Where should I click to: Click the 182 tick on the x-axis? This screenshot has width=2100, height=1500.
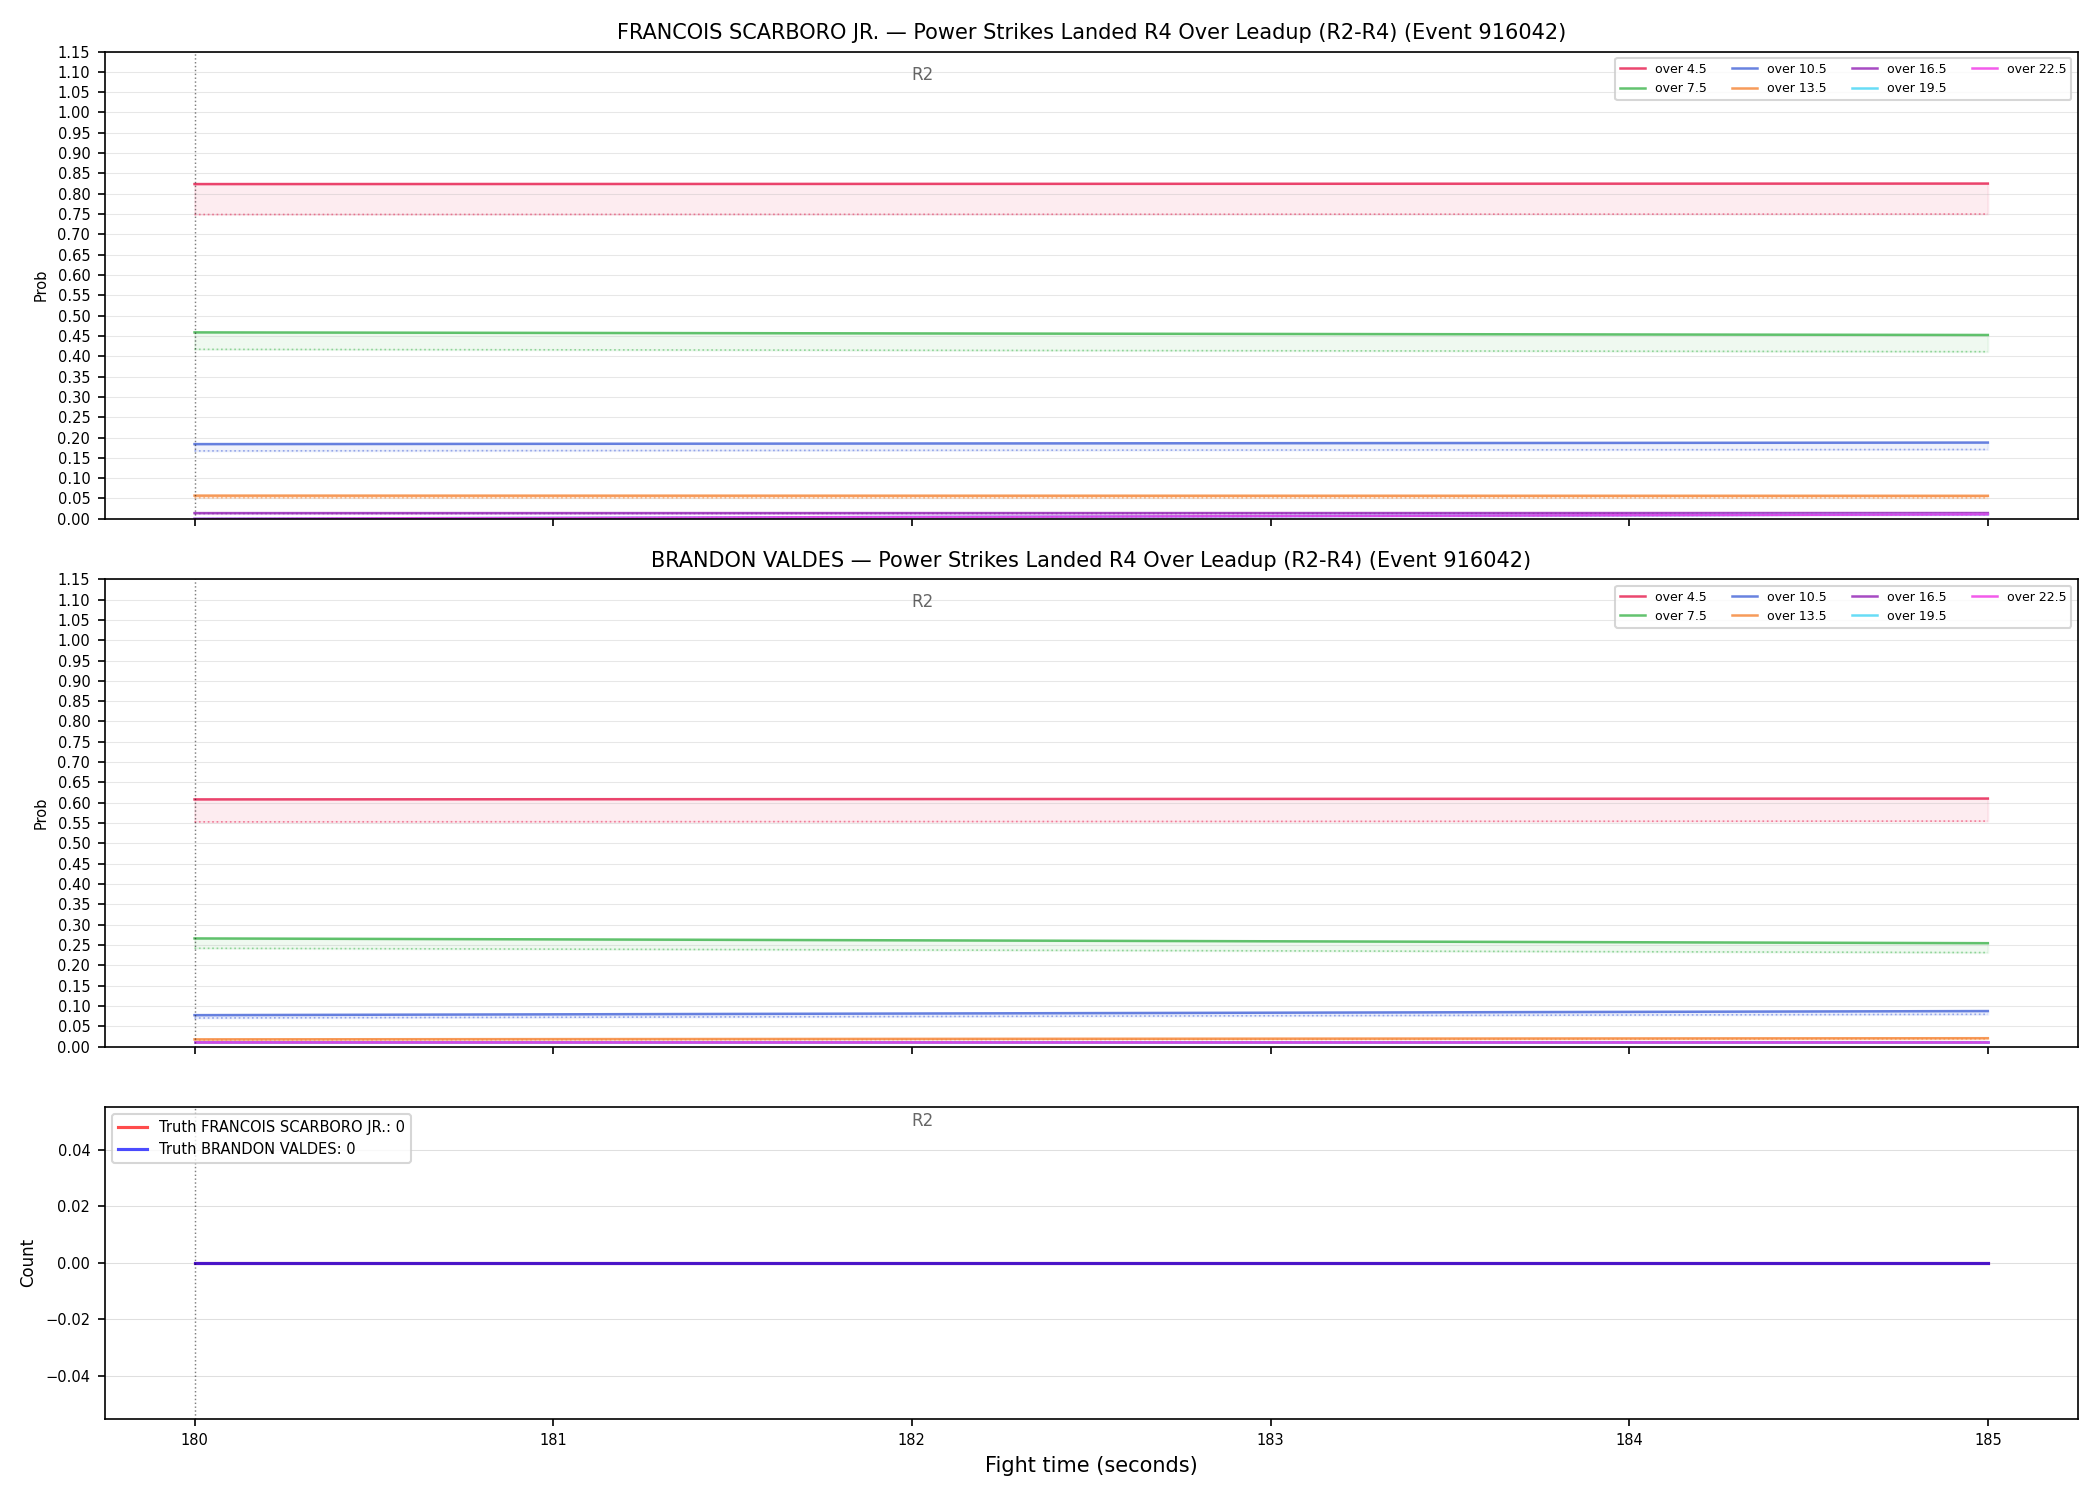pyautogui.click(x=911, y=1440)
